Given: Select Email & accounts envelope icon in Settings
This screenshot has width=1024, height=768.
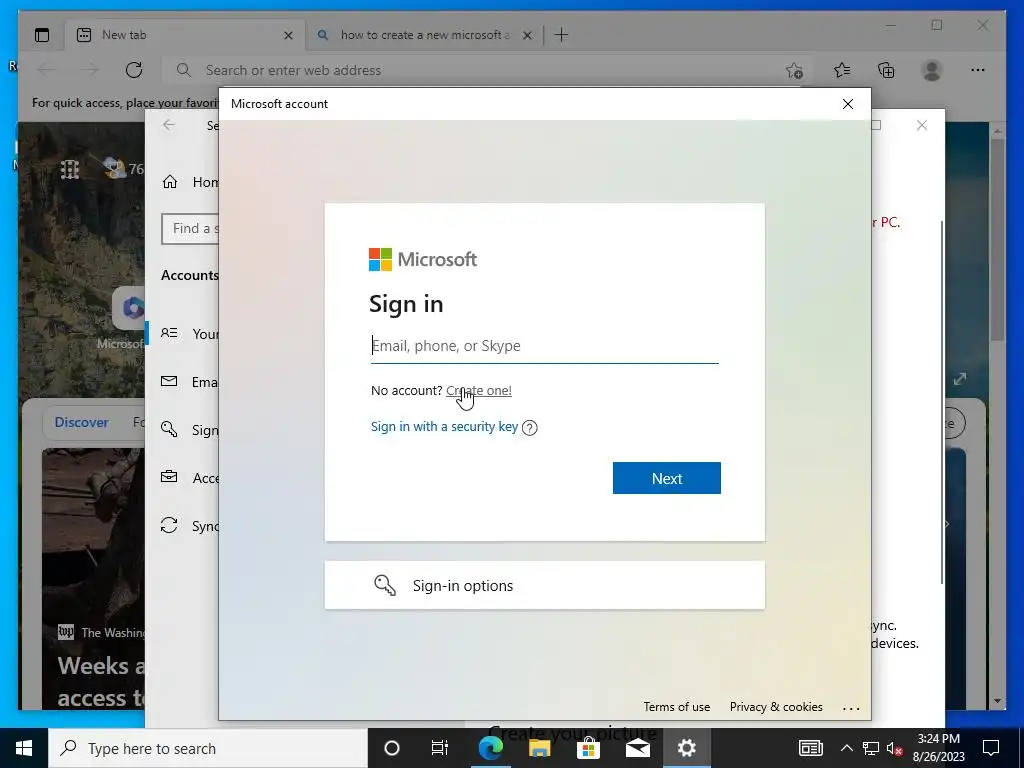Looking at the screenshot, I should (x=169, y=381).
